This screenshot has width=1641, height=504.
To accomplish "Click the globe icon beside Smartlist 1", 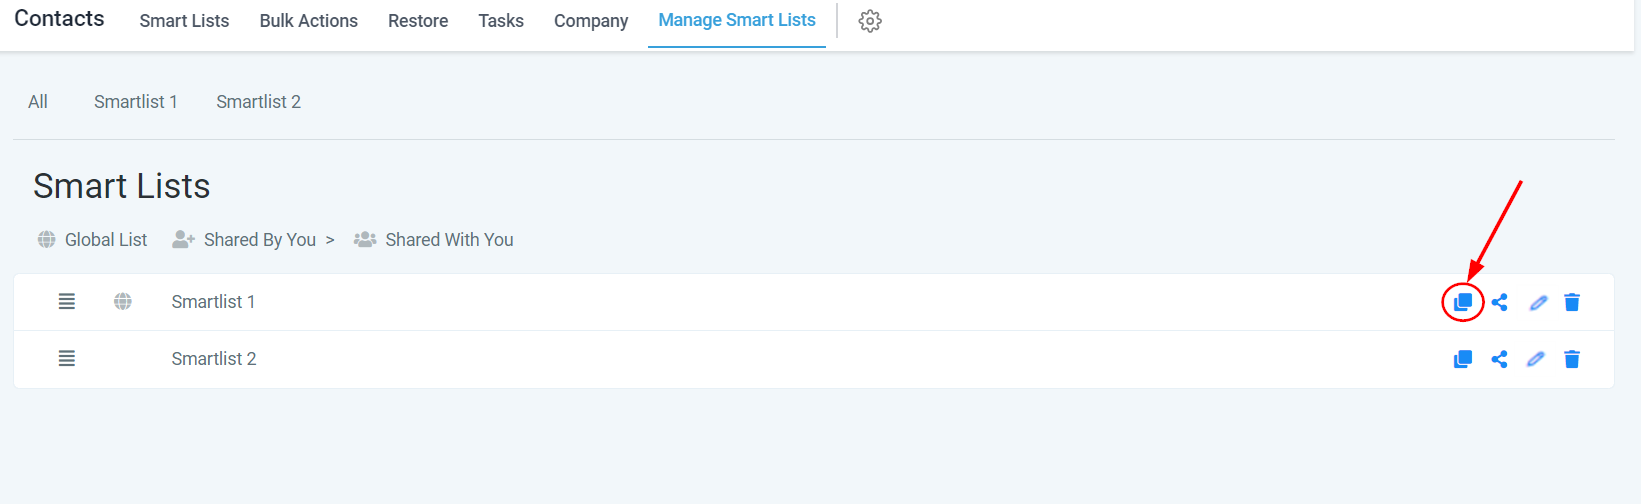I will tap(123, 302).
